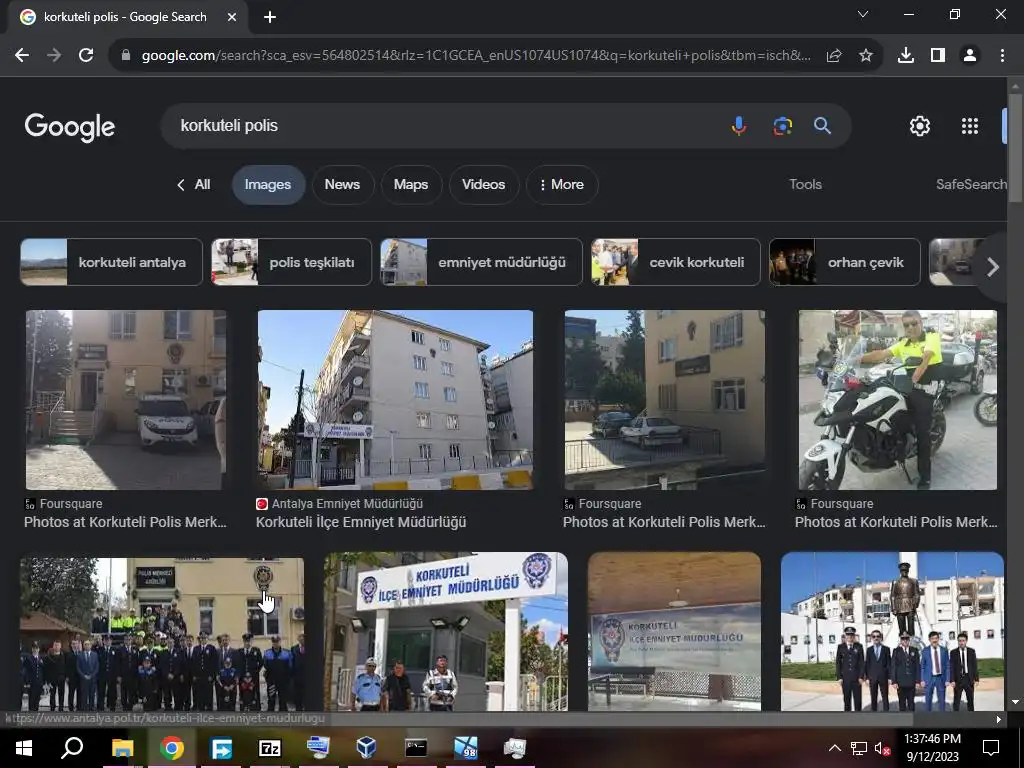This screenshot has height=768, width=1024.
Task: Reload the current page
Action: [86, 56]
